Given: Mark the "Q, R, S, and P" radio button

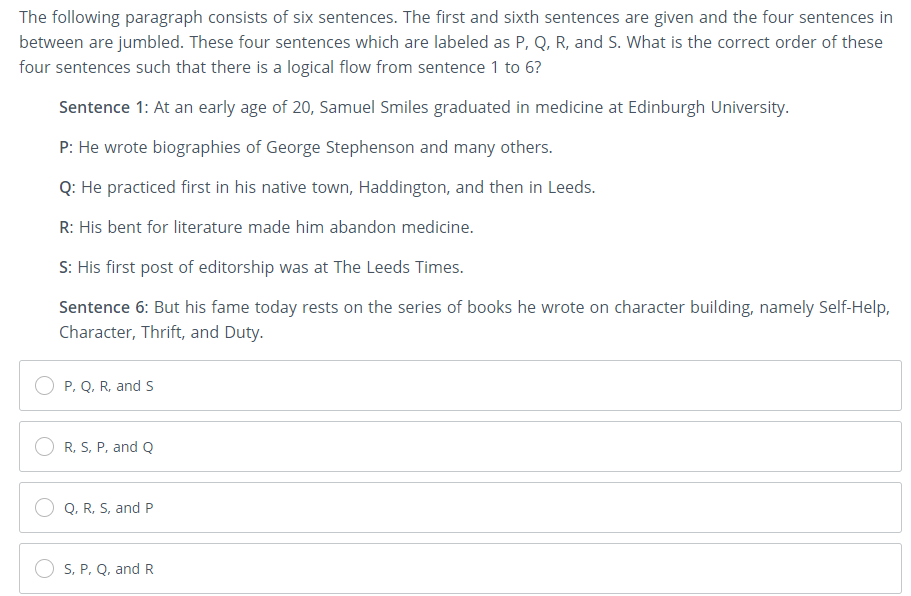Looking at the screenshot, I should 45,508.
